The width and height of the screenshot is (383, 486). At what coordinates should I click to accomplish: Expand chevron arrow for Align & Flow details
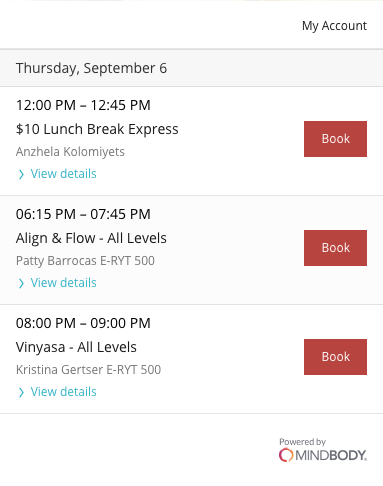(x=21, y=283)
